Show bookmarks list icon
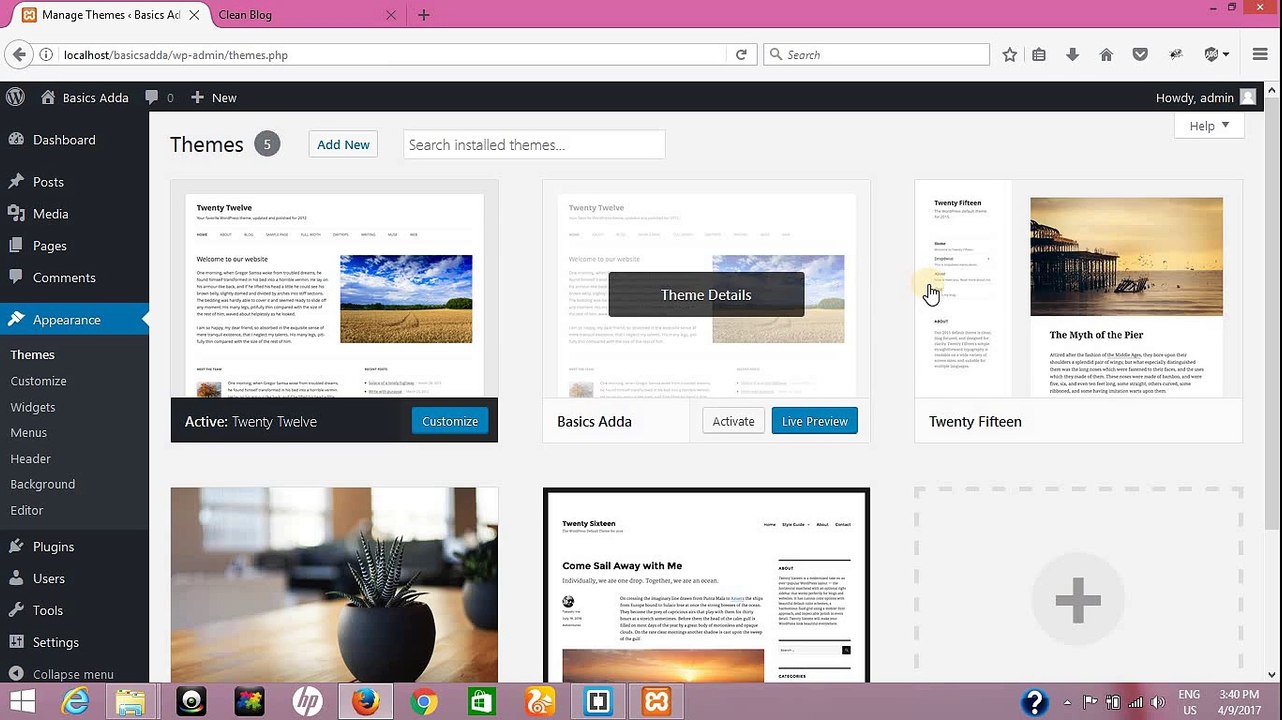 [x=1039, y=55]
